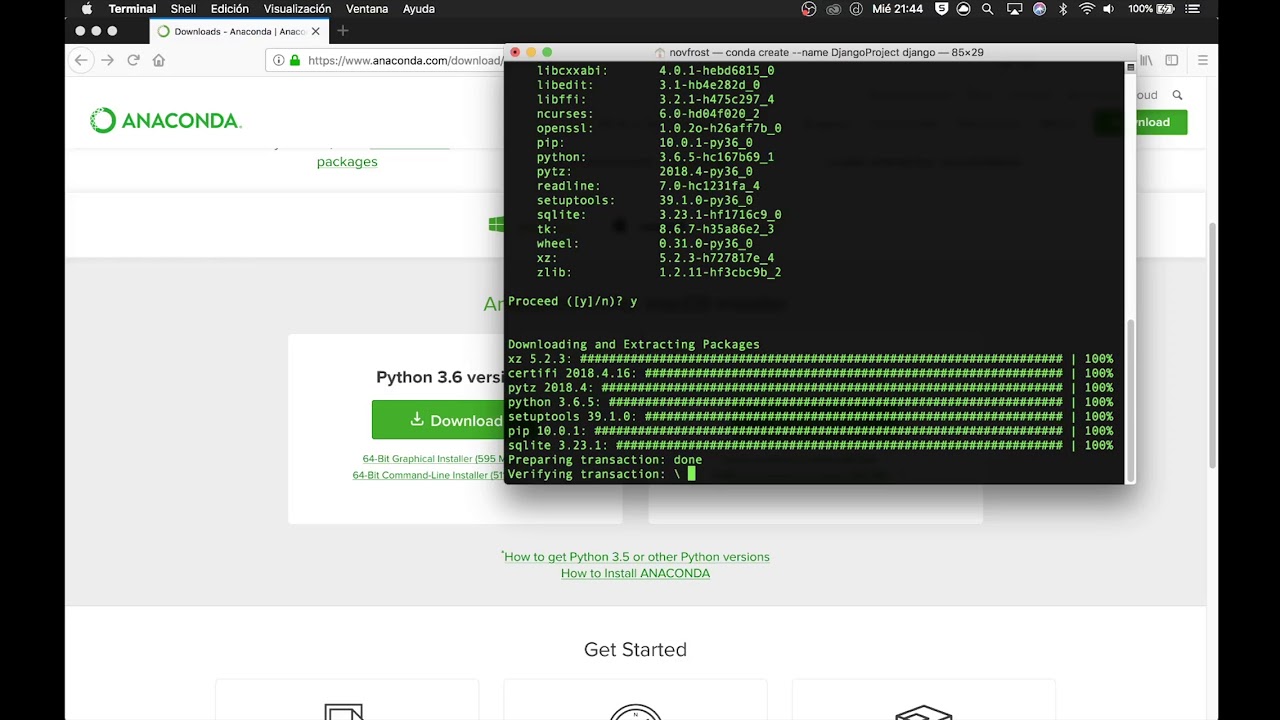This screenshot has height=720, width=1280.
Task: Click the circled d menu bar icon
Action: pos(856,9)
